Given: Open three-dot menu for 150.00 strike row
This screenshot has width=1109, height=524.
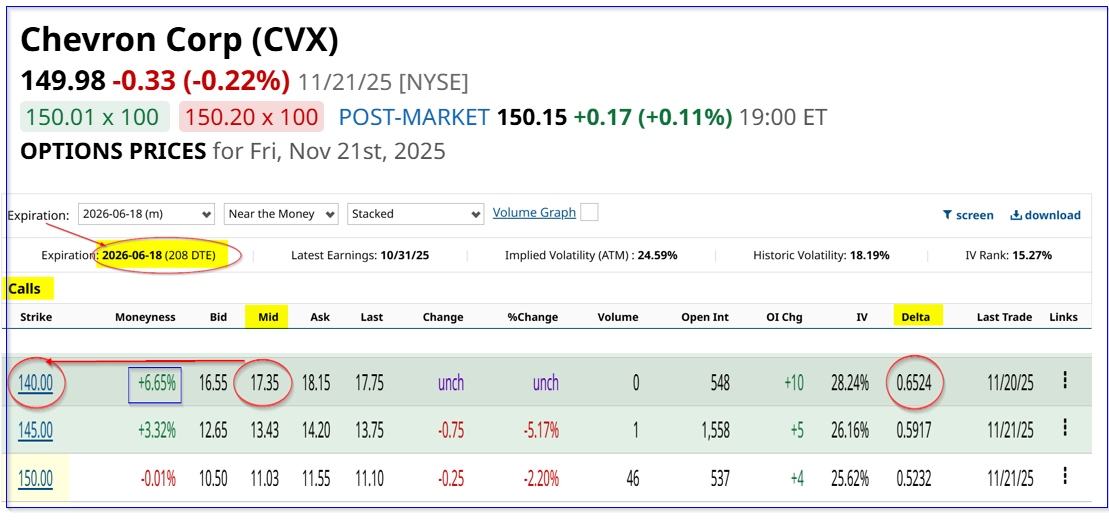Looking at the screenshot, I should tap(1065, 477).
